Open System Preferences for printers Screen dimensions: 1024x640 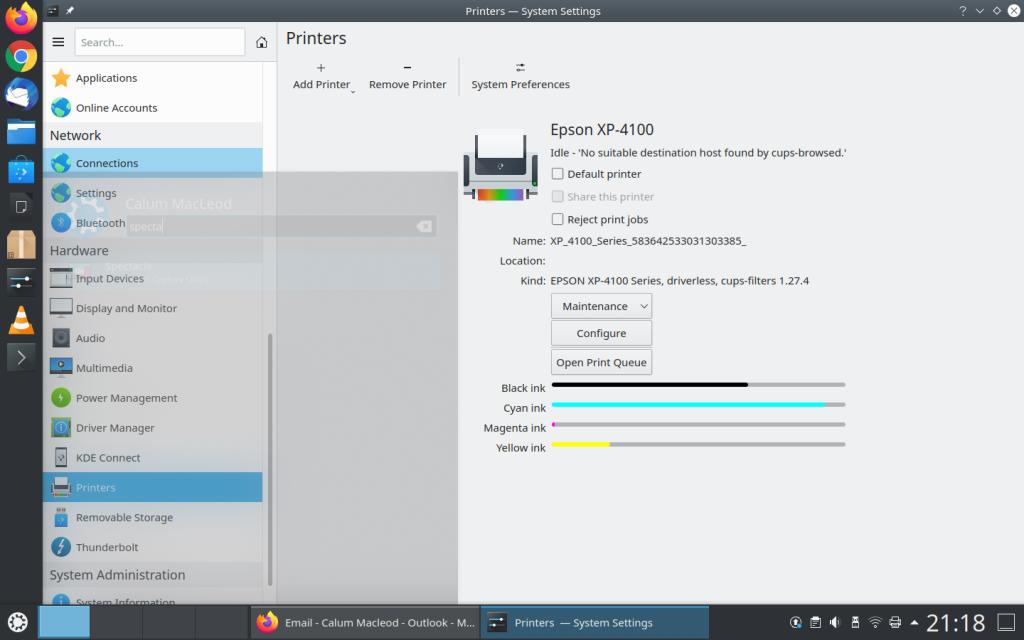point(520,68)
